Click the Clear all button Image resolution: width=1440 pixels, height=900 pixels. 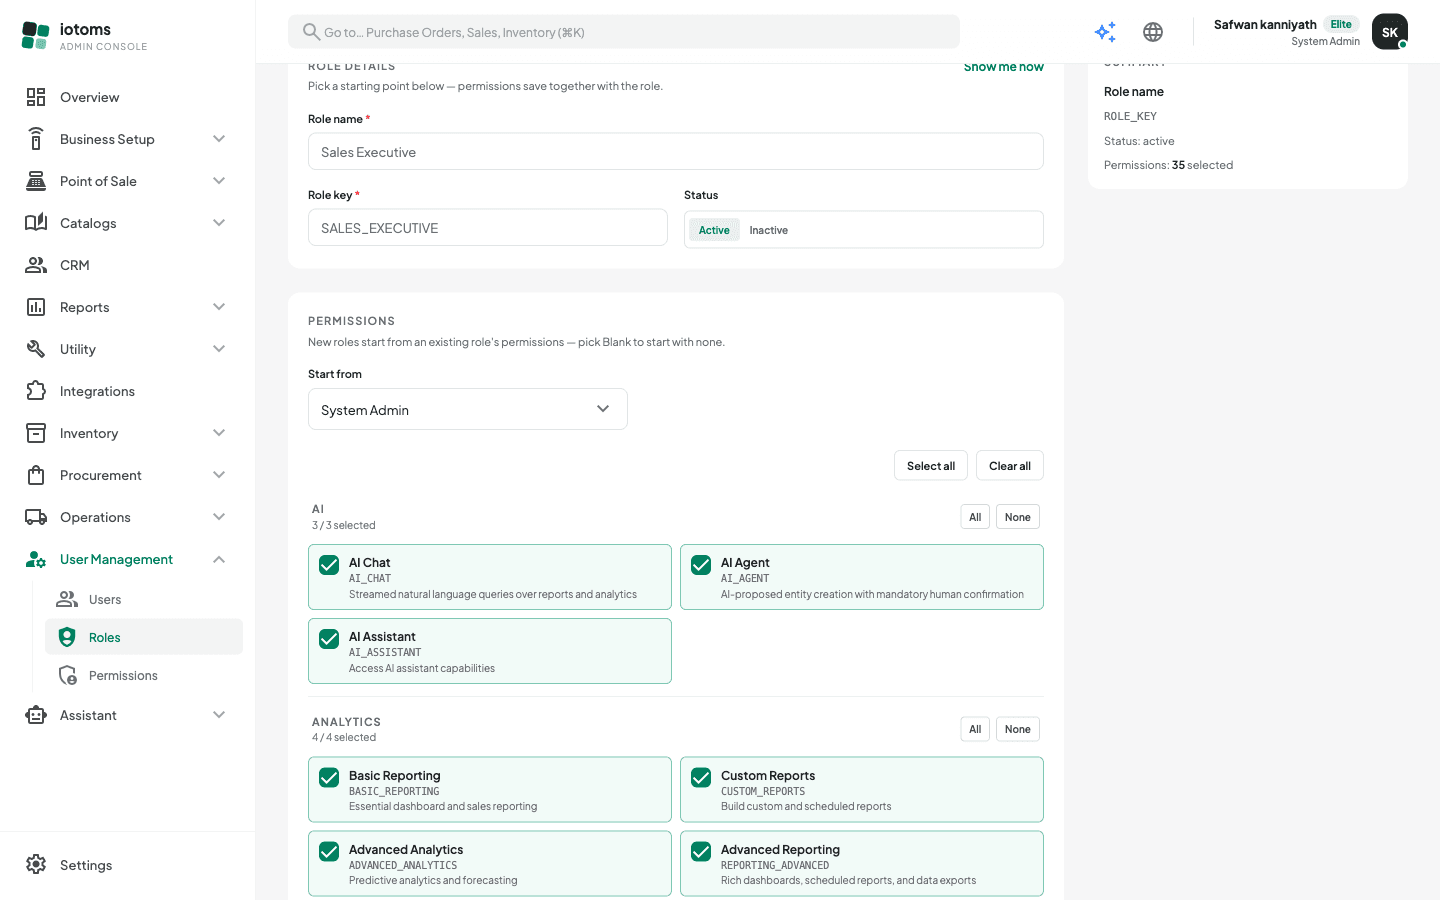click(x=1010, y=466)
